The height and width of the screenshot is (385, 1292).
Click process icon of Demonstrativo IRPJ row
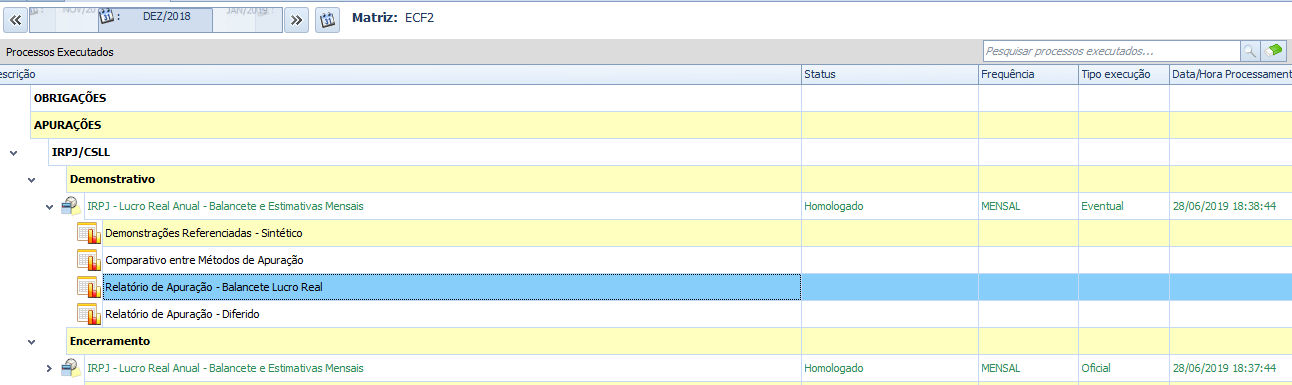click(x=70, y=206)
